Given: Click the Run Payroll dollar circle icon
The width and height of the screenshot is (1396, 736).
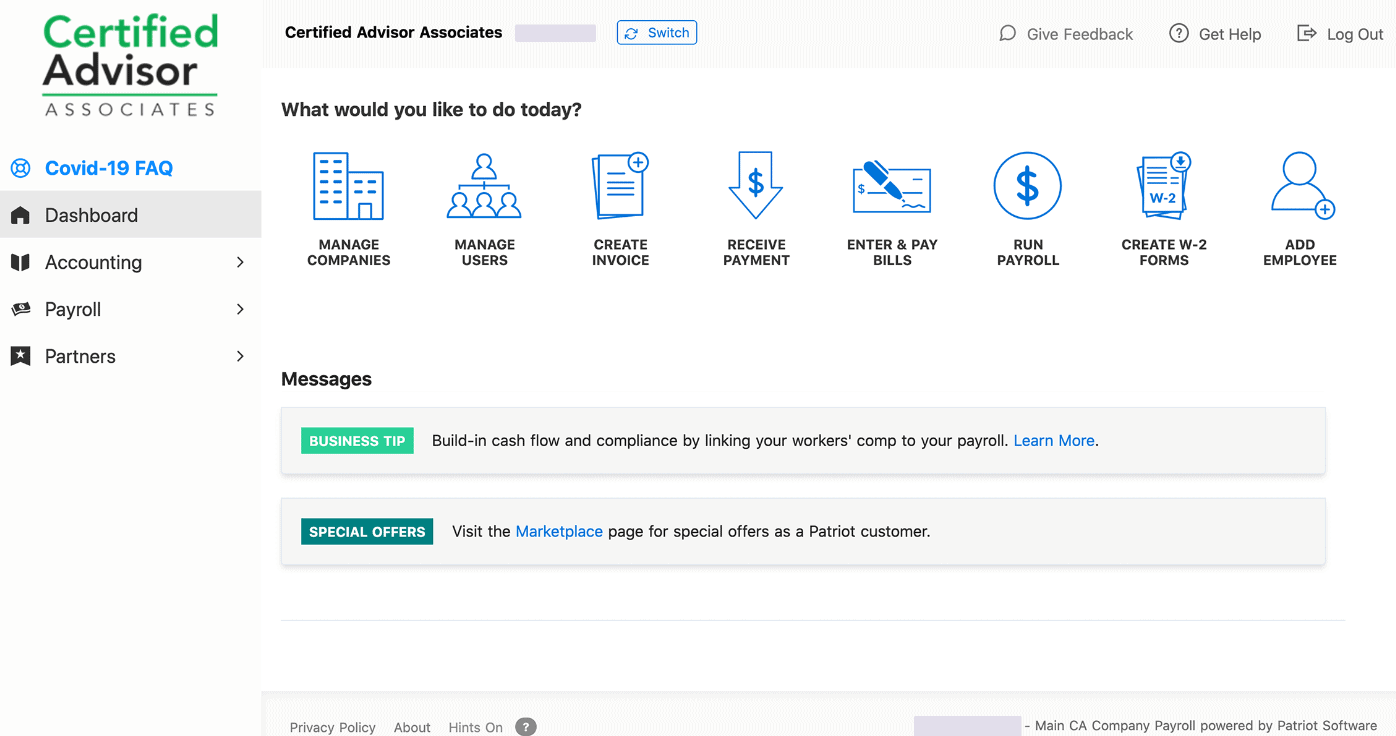Looking at the screenshot, I should 1027,186.
